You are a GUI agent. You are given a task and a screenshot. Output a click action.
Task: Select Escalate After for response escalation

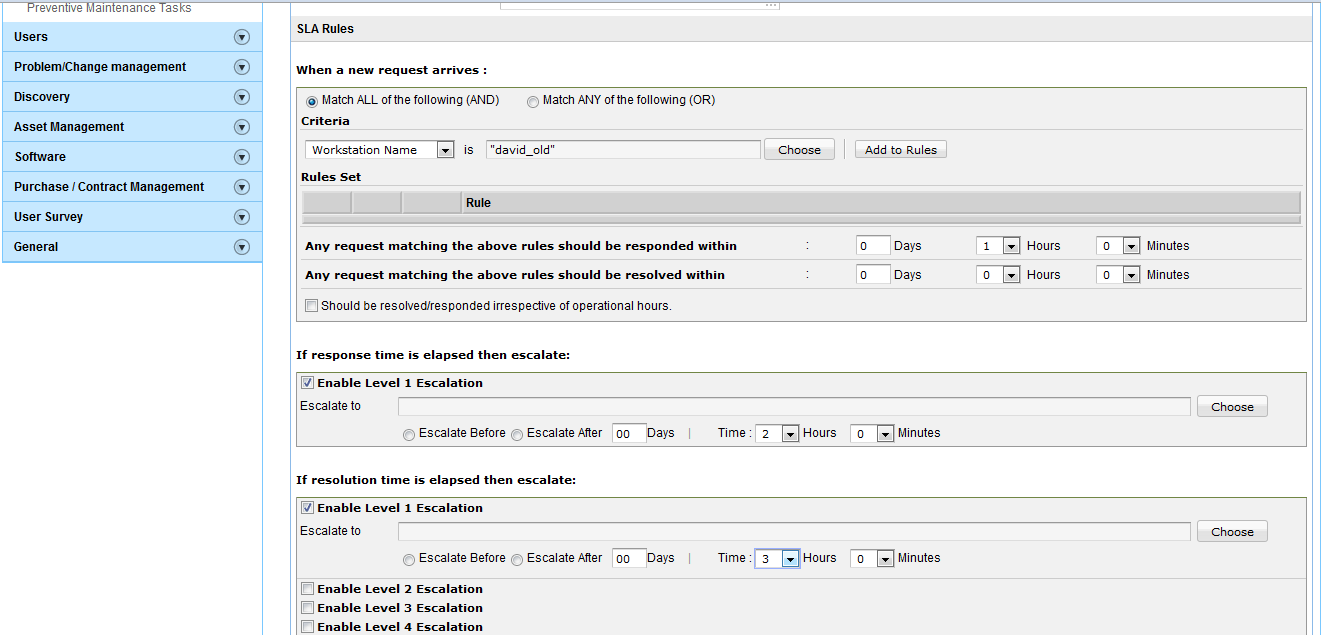[517, 435]
